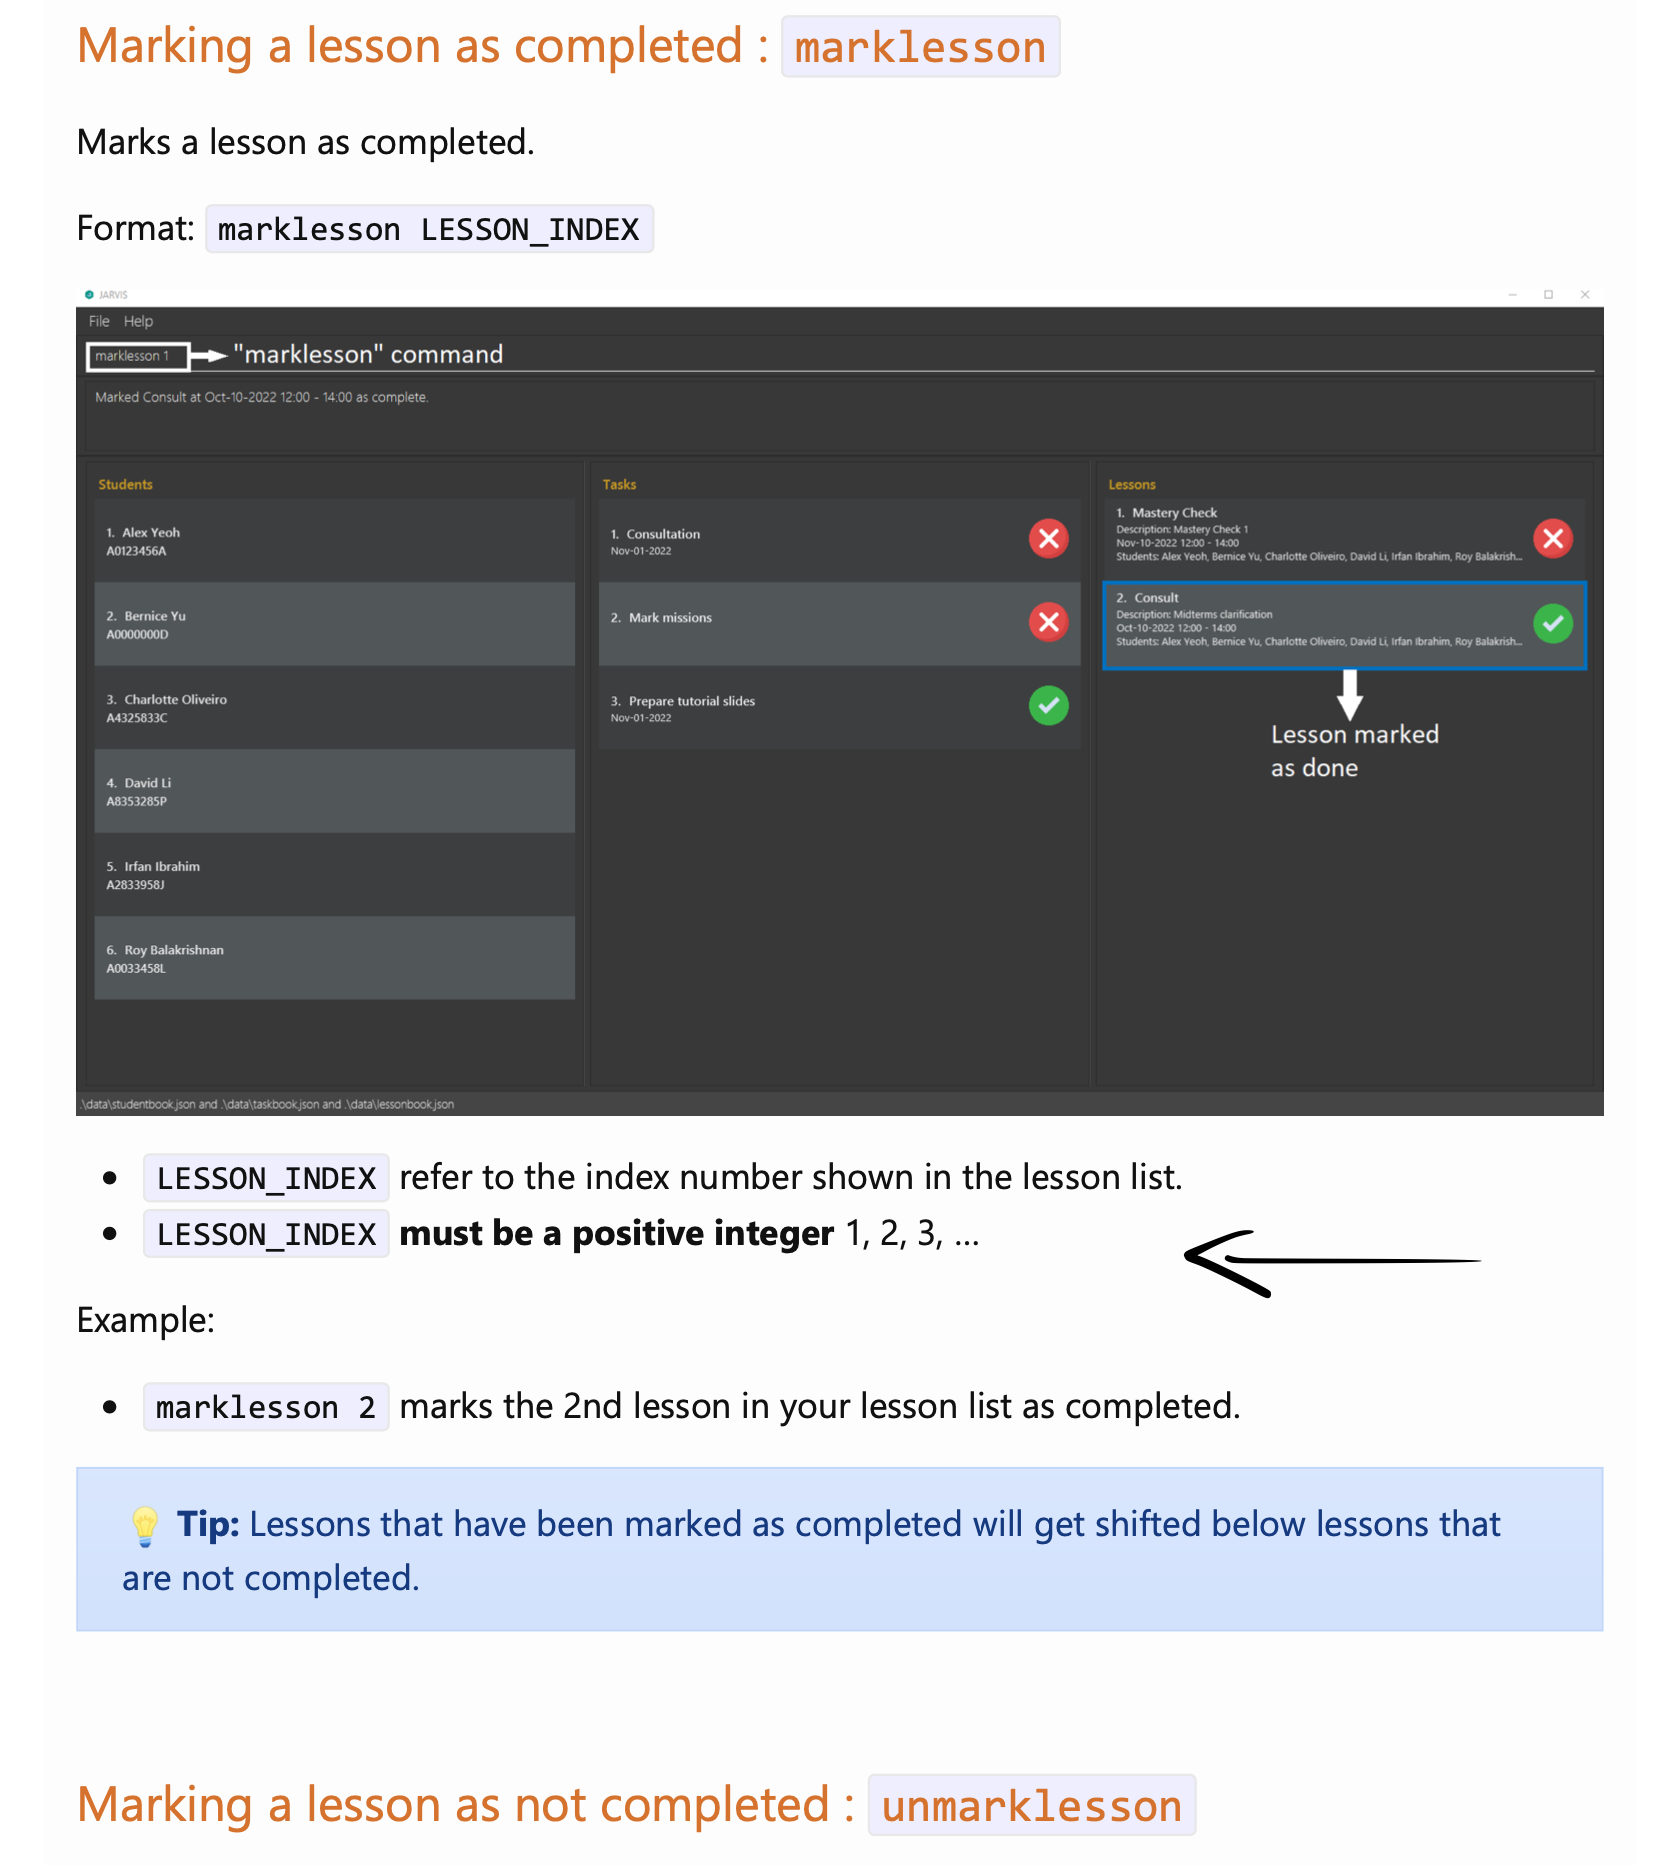Click the example code marklesson 2

[266, 1408]
